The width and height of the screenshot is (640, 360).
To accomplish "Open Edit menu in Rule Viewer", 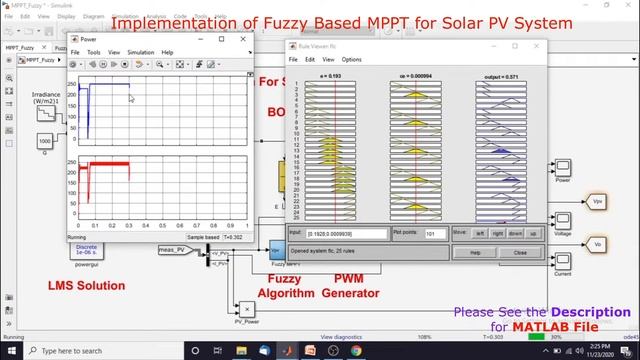I will (x=310, y=60).
